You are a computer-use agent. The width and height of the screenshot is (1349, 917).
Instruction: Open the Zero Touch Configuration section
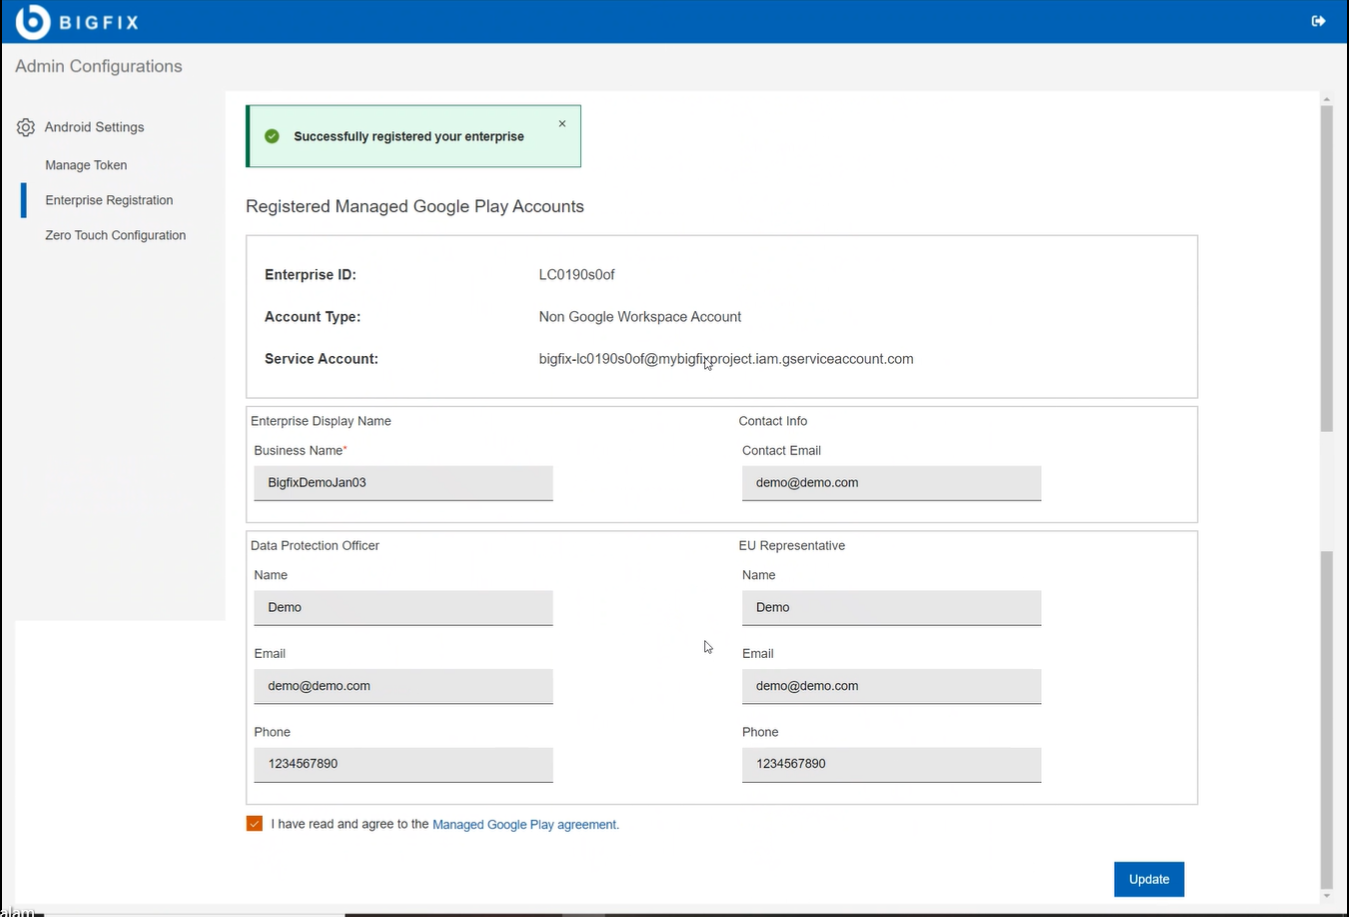click(115, 234)
